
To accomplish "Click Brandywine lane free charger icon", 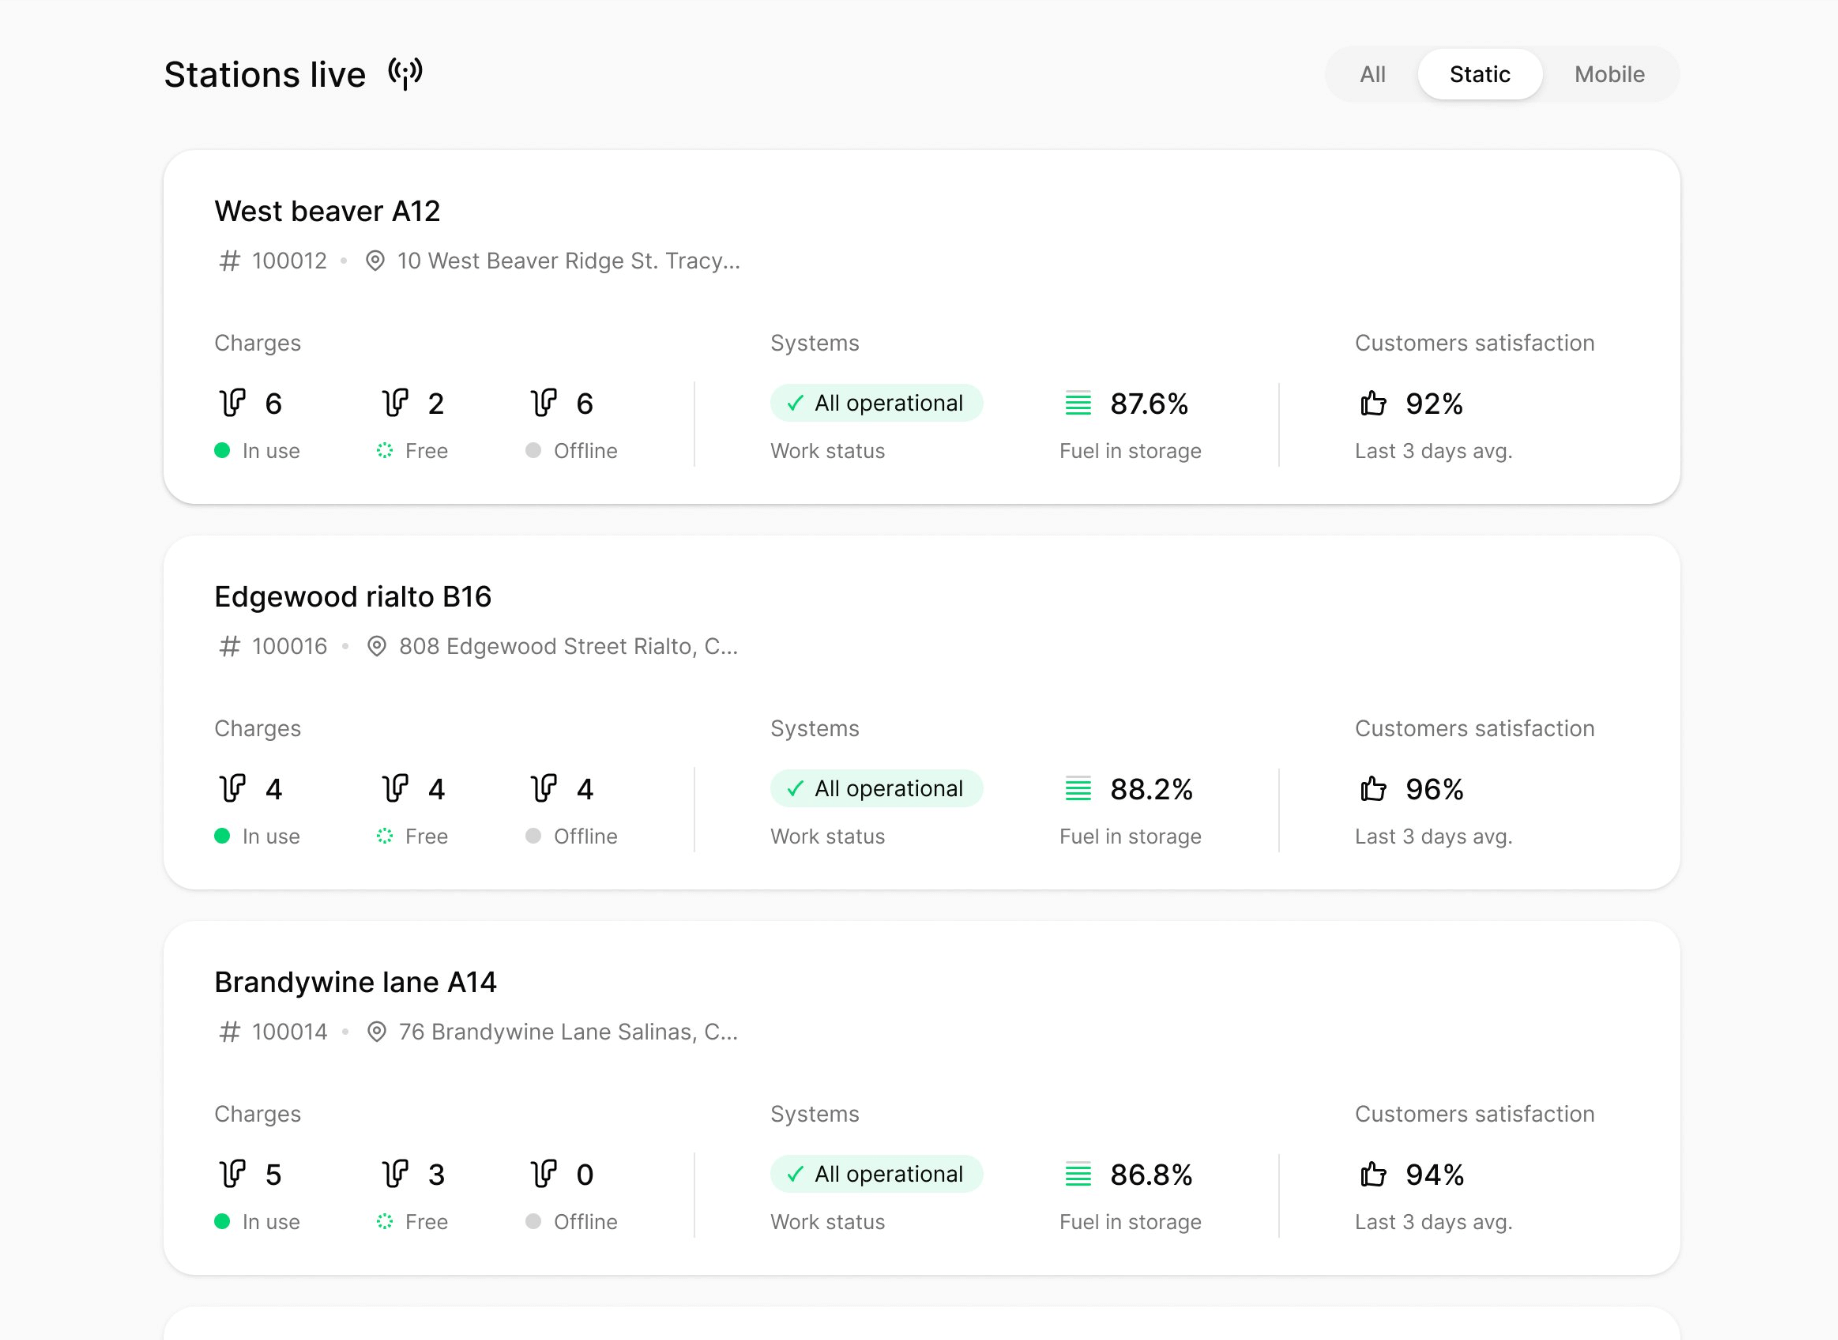I will 396,1174.
